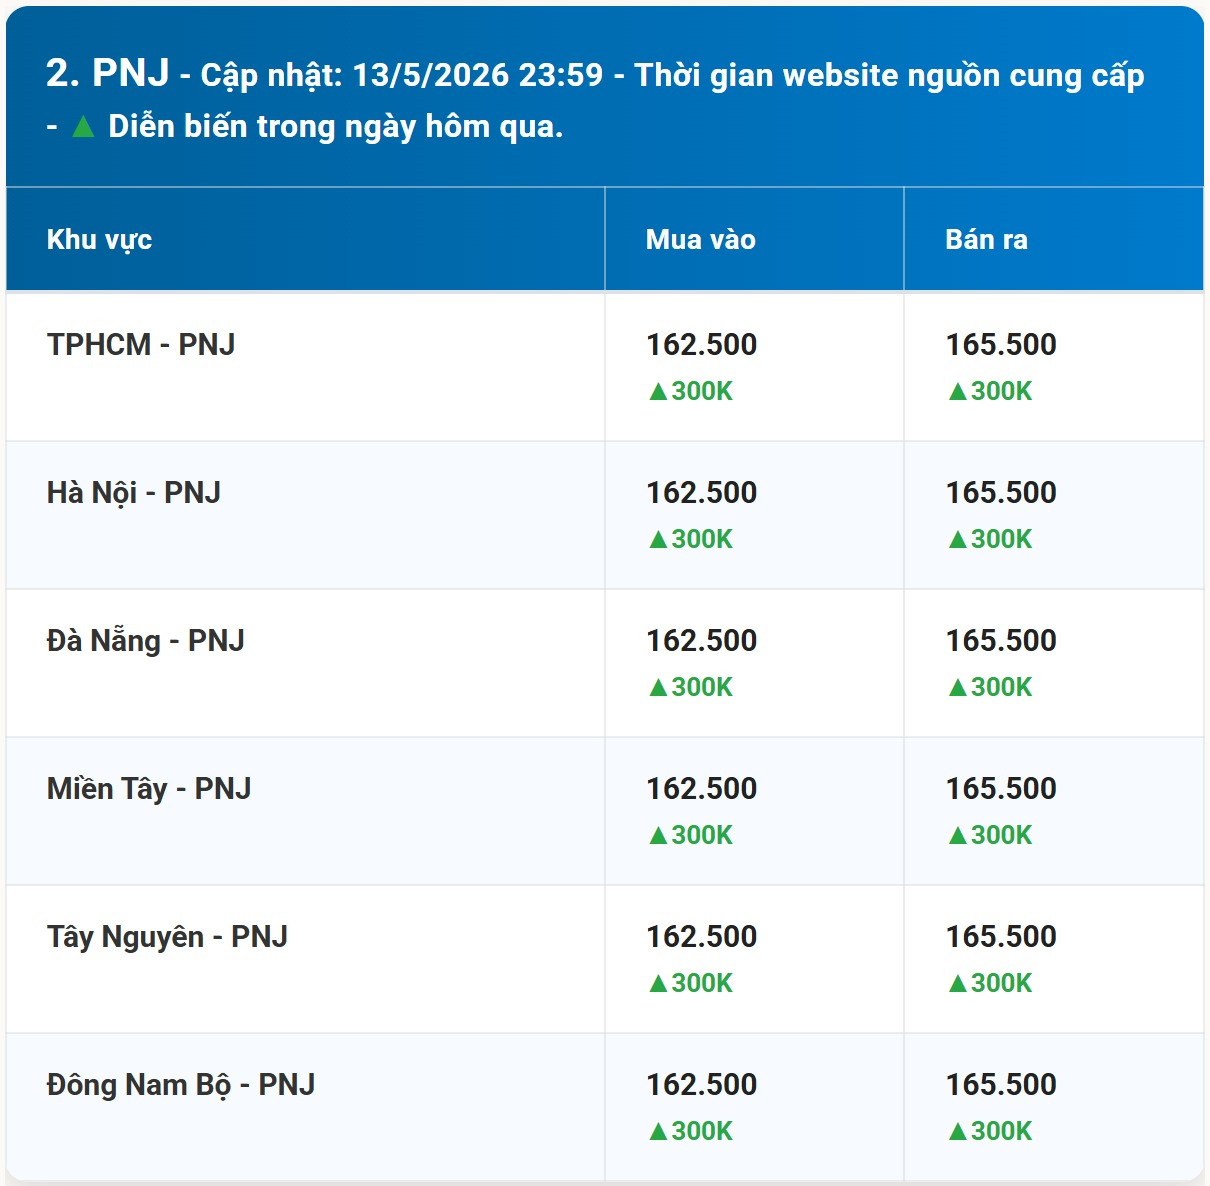Click the green triangle in the header
The width and height of the screenshot is (1210, 1186).
(83, 127)
